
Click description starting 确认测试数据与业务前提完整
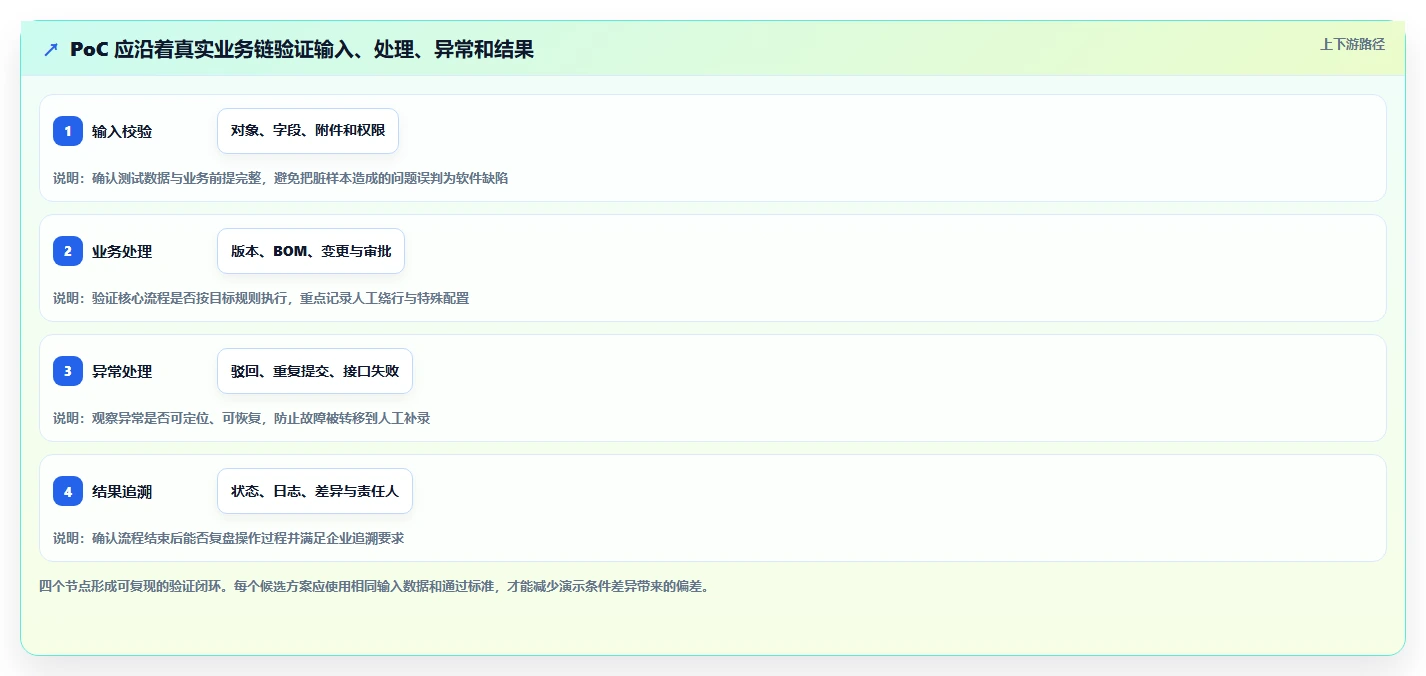click(281, 178)
